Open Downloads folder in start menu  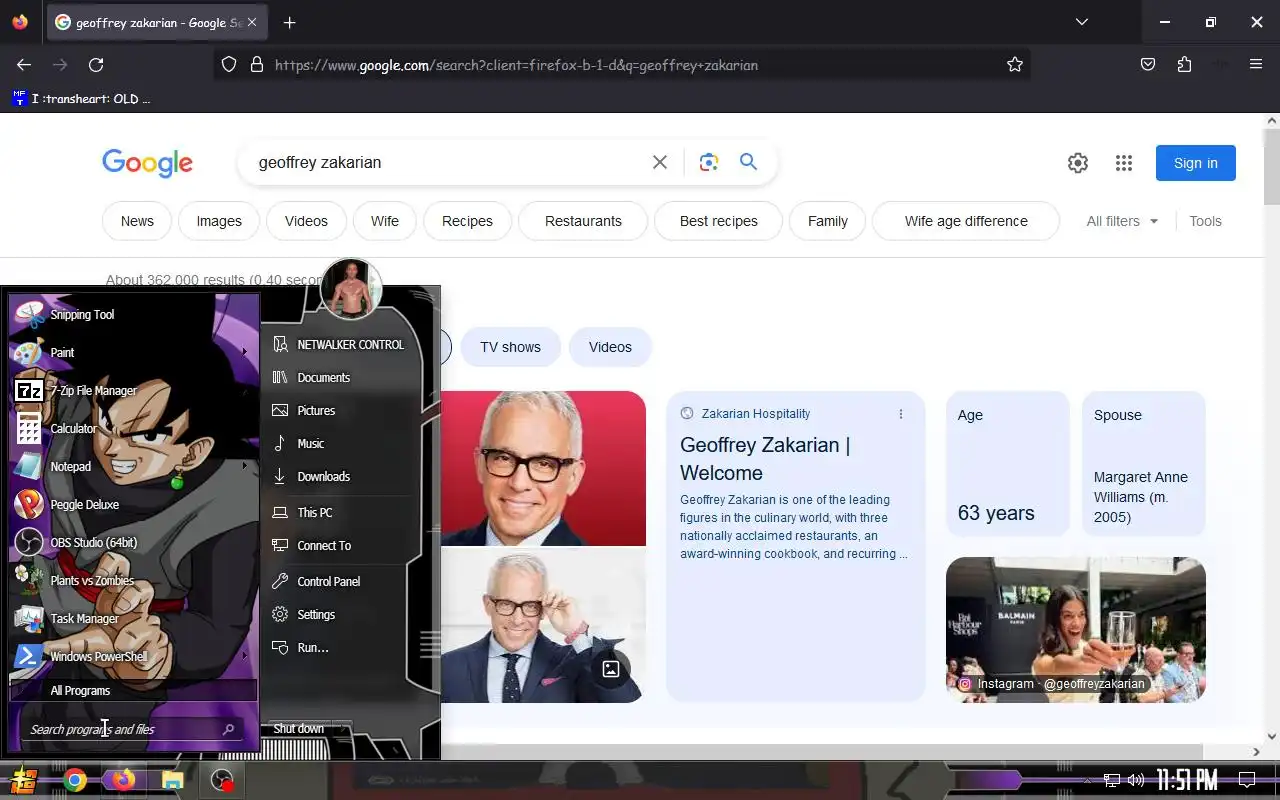(338, 476)
